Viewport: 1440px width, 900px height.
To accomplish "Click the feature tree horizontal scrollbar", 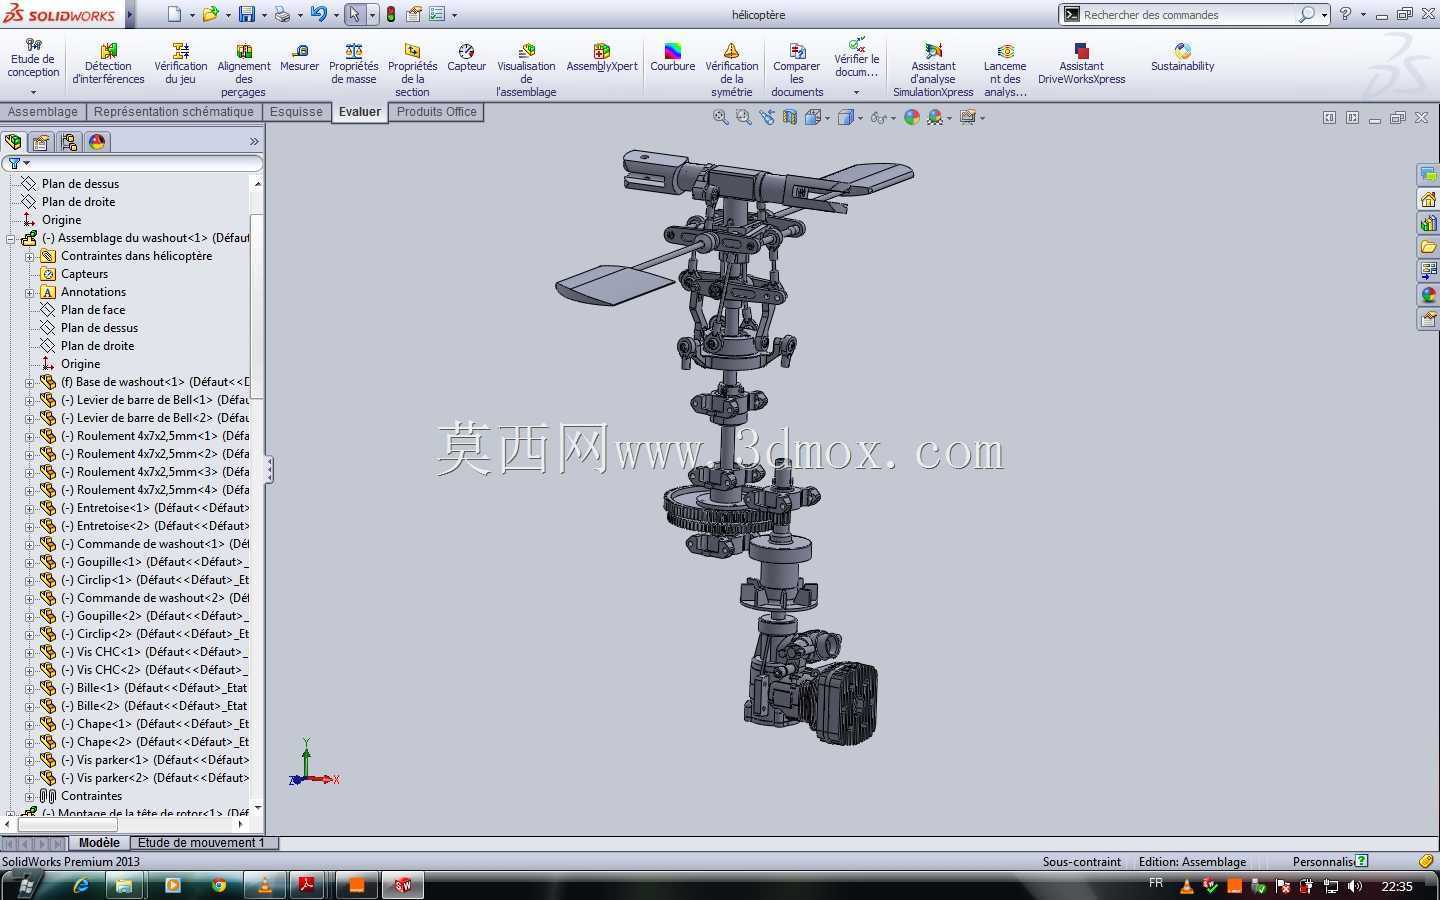I will point(68,825).
